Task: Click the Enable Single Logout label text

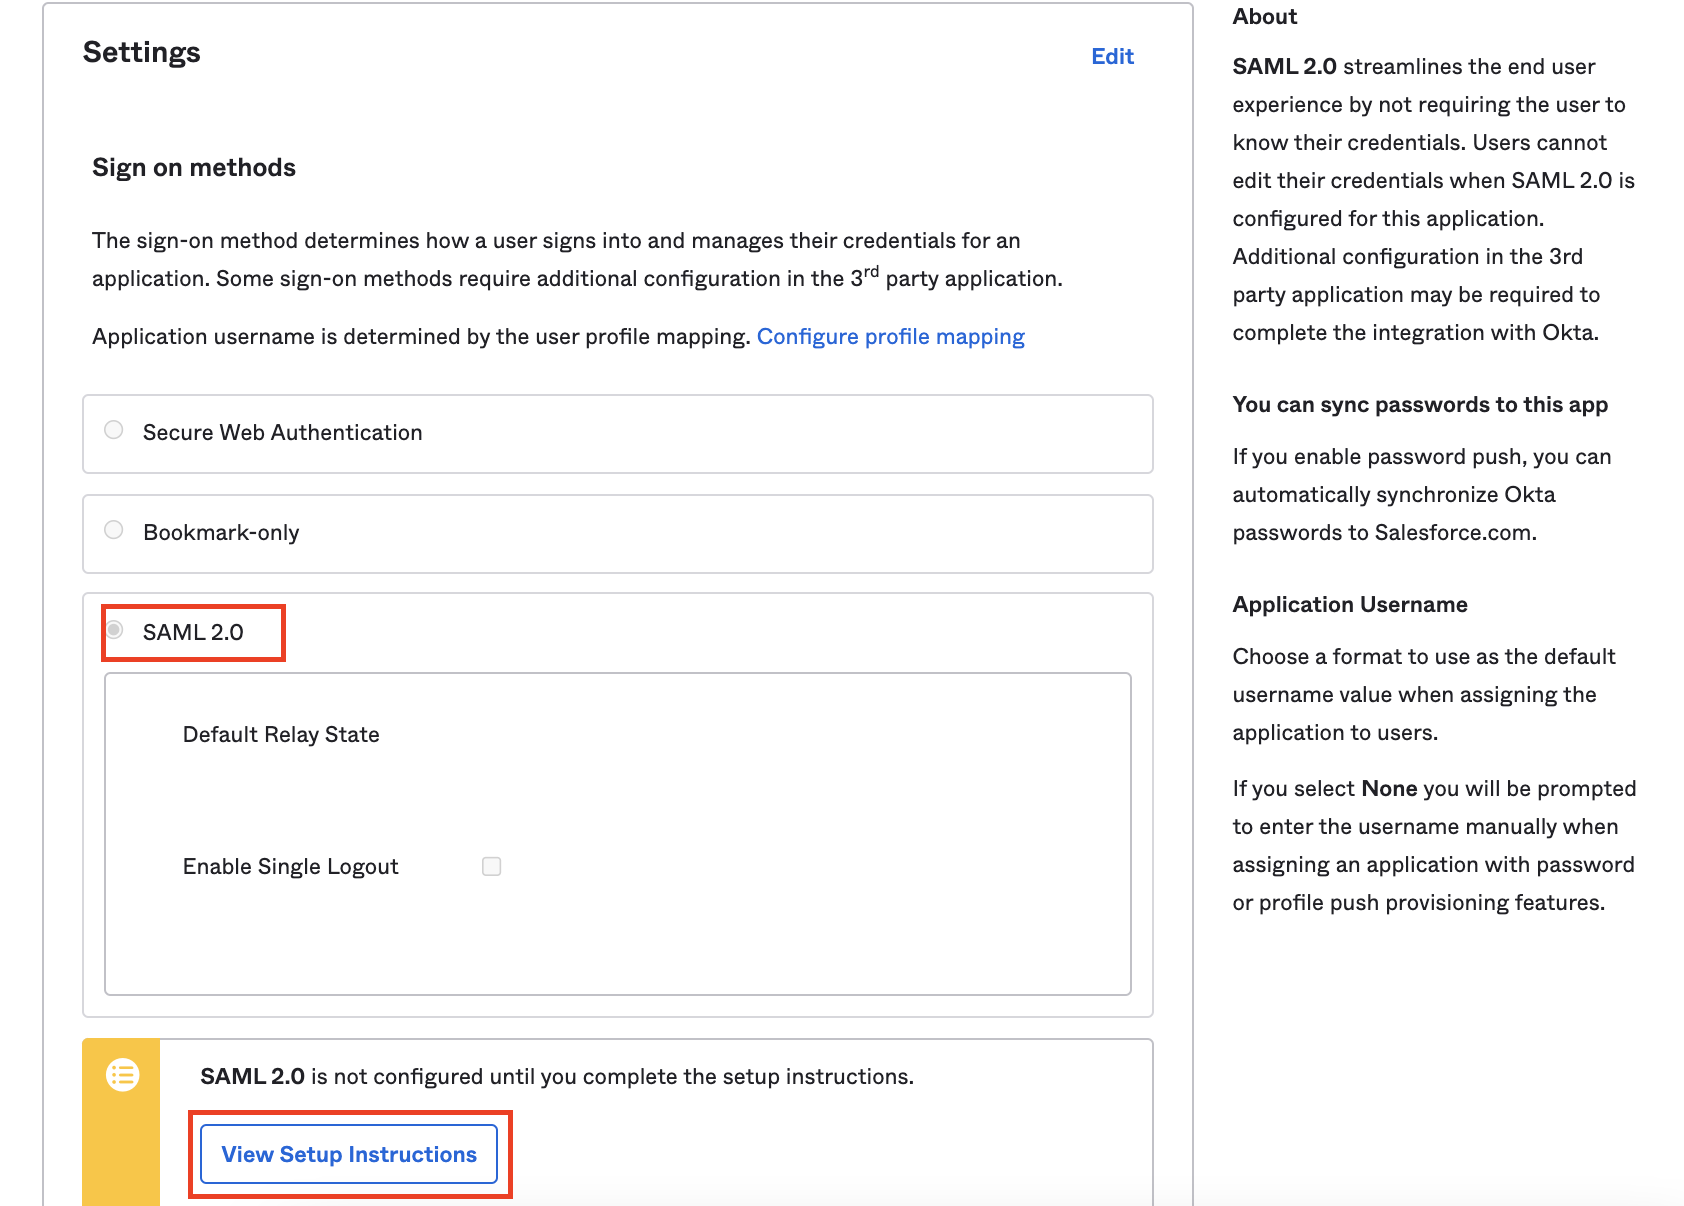Action: click(290, 866)
